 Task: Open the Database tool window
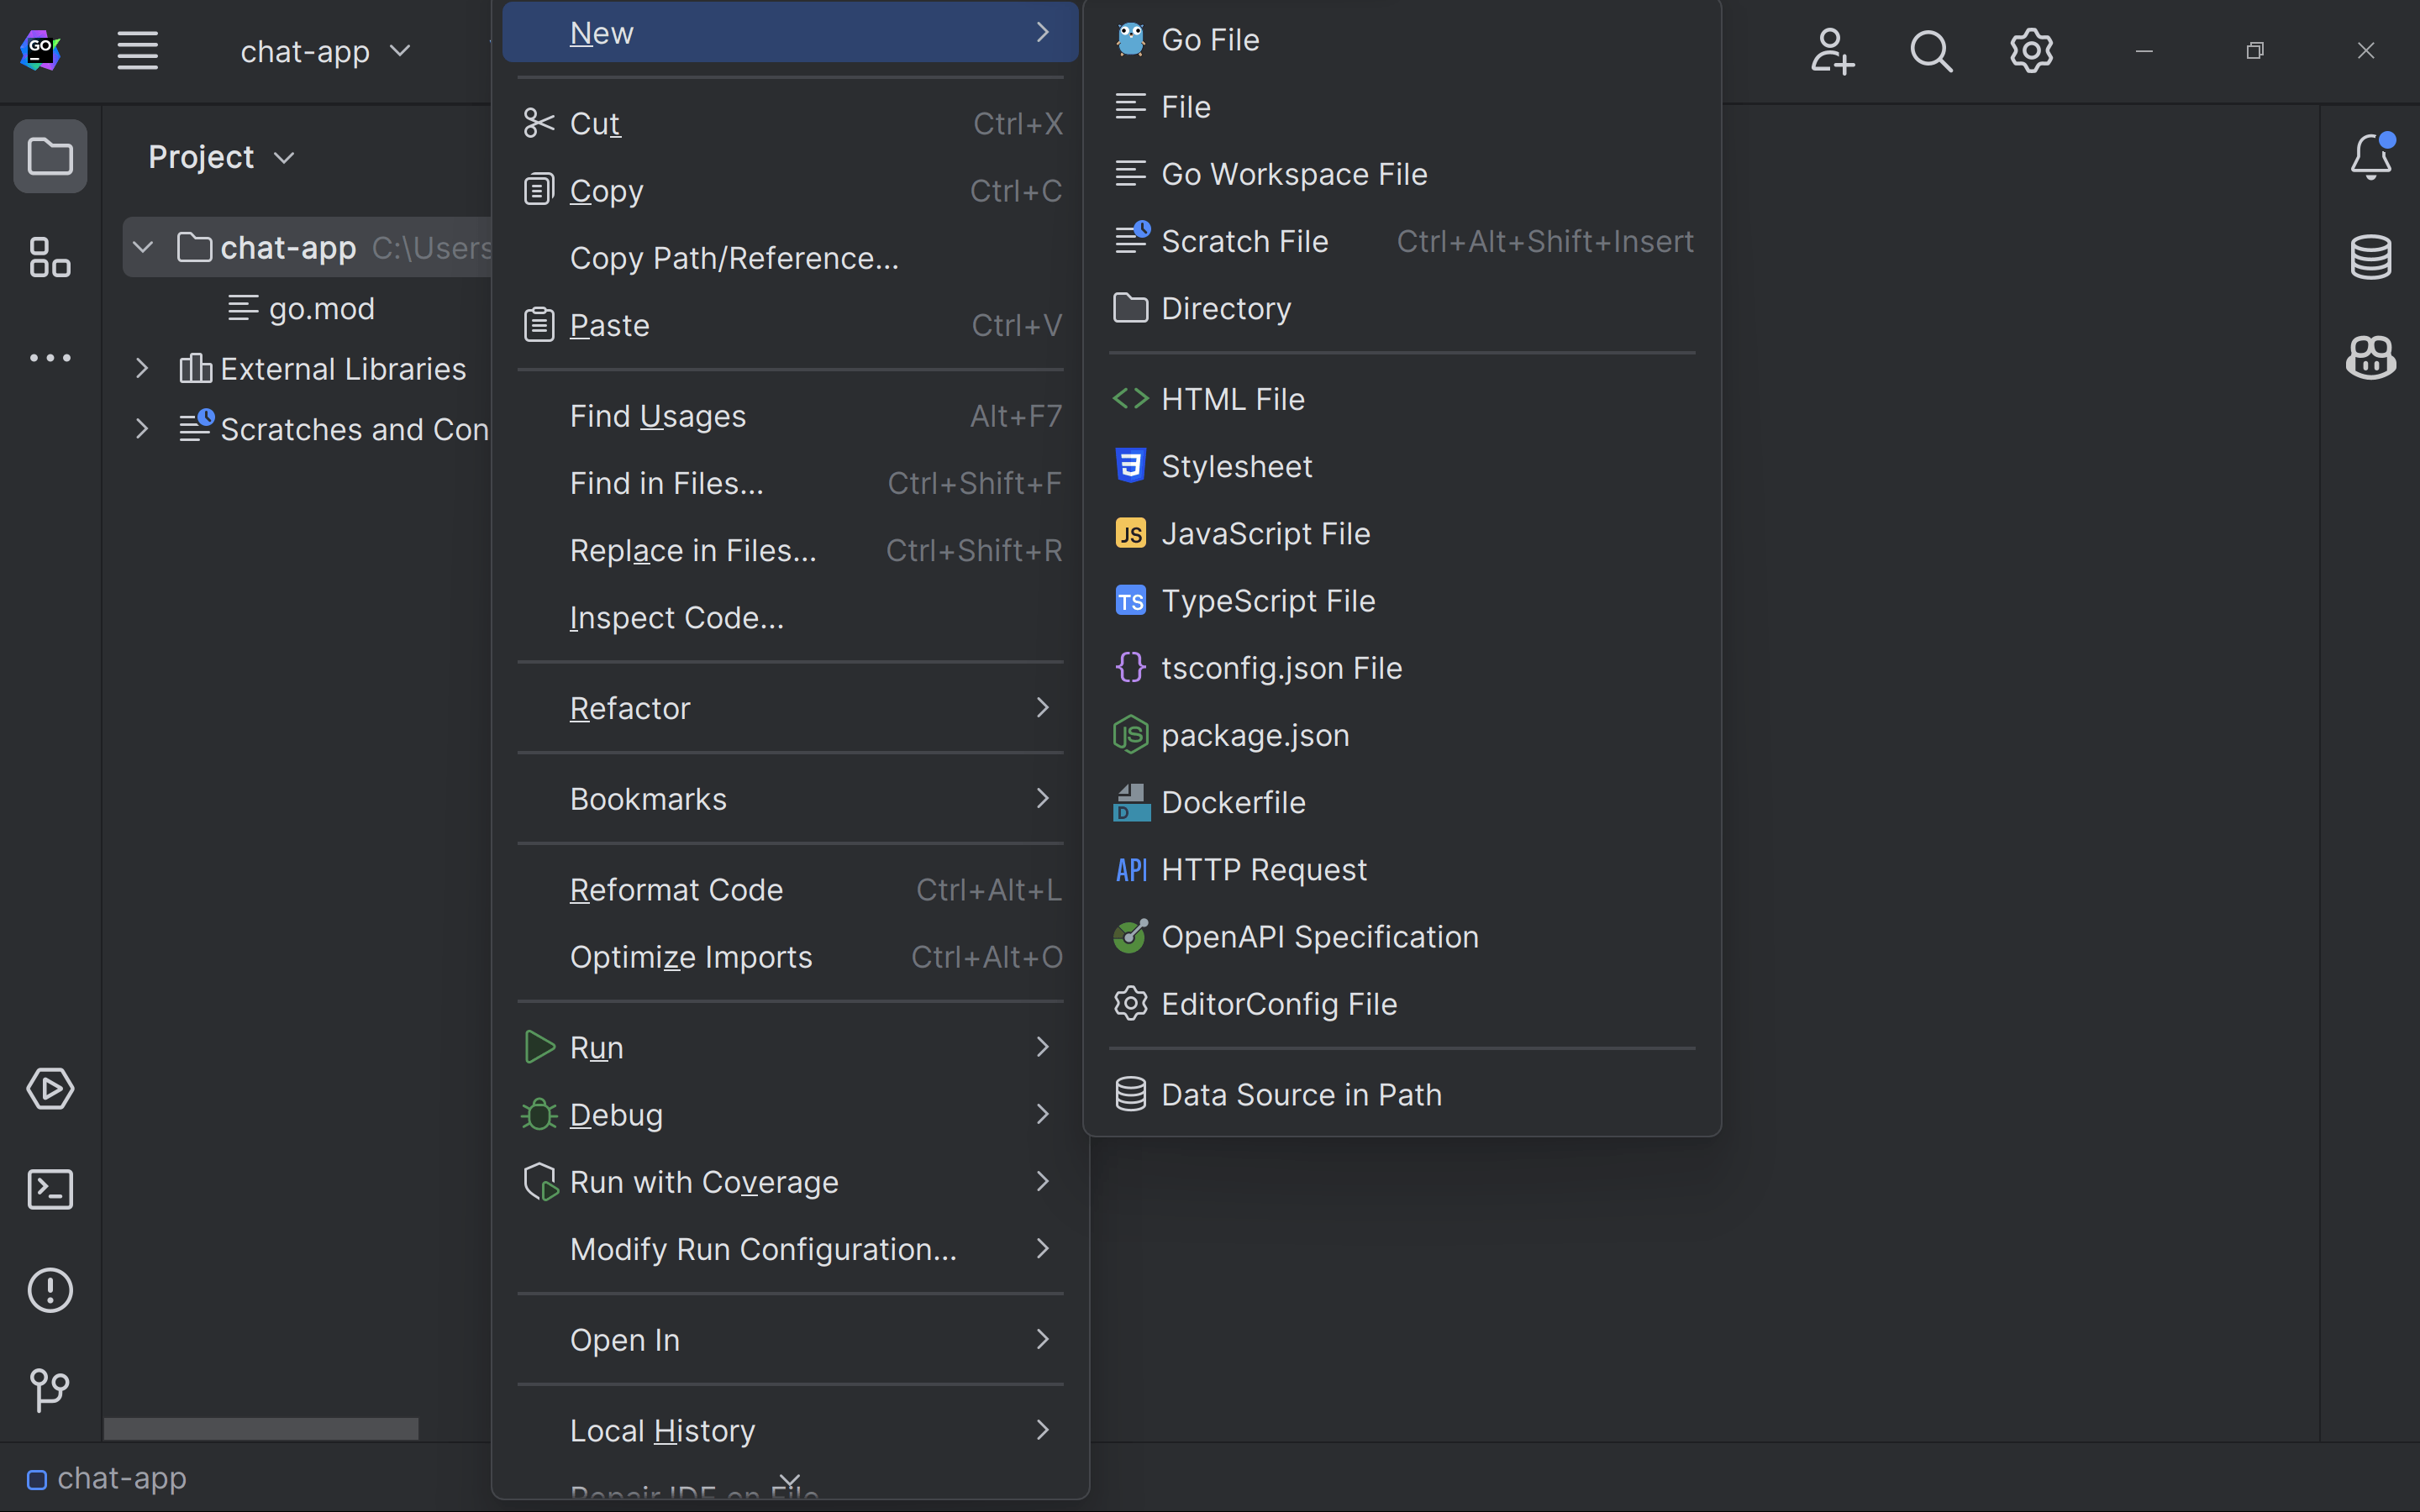coord(2370,256)
